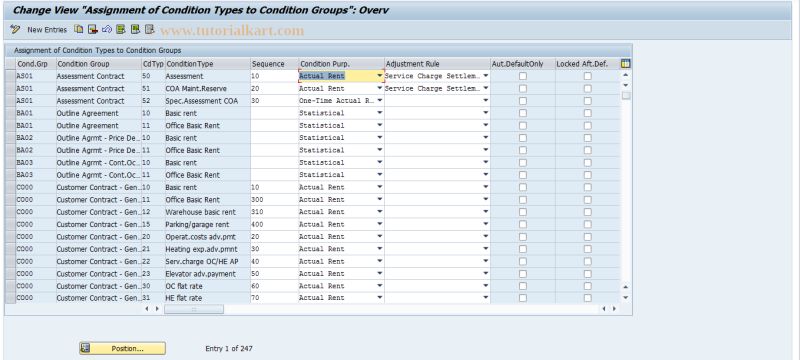Open Condition Purp. dropdown for COA Maint.Reserve

tap(380, 88)
